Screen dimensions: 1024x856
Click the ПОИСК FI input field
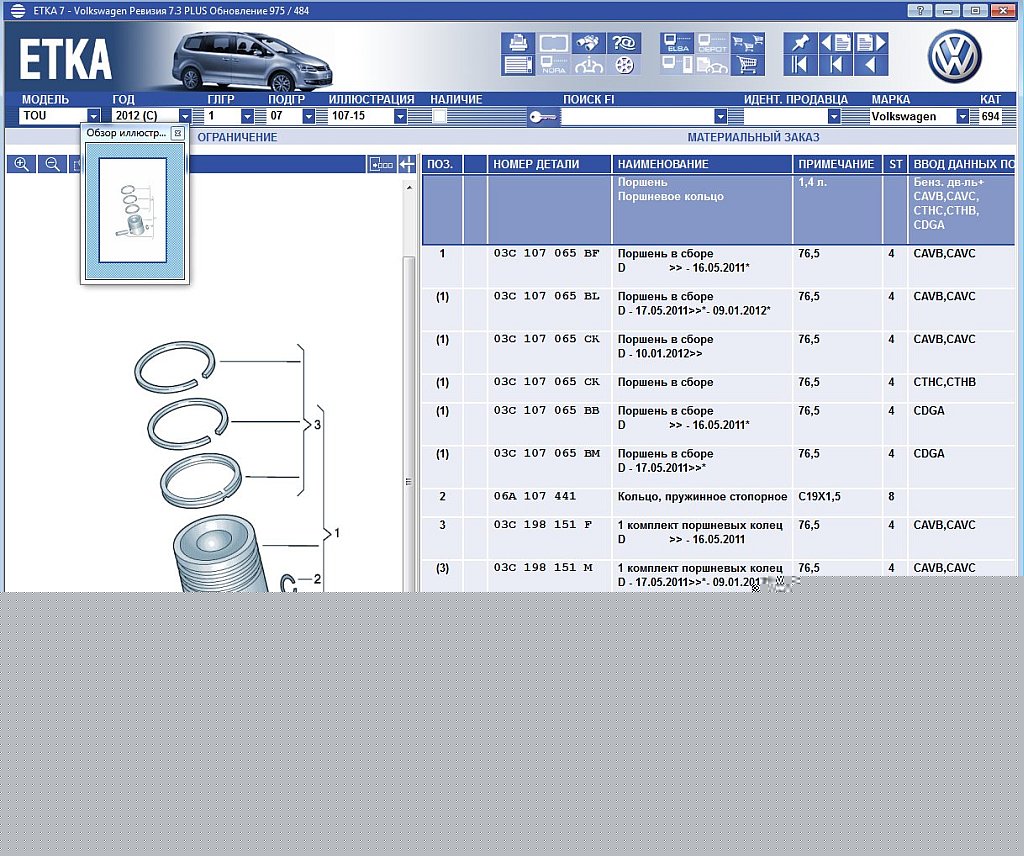pyautogui.click(x=638, y=116)
